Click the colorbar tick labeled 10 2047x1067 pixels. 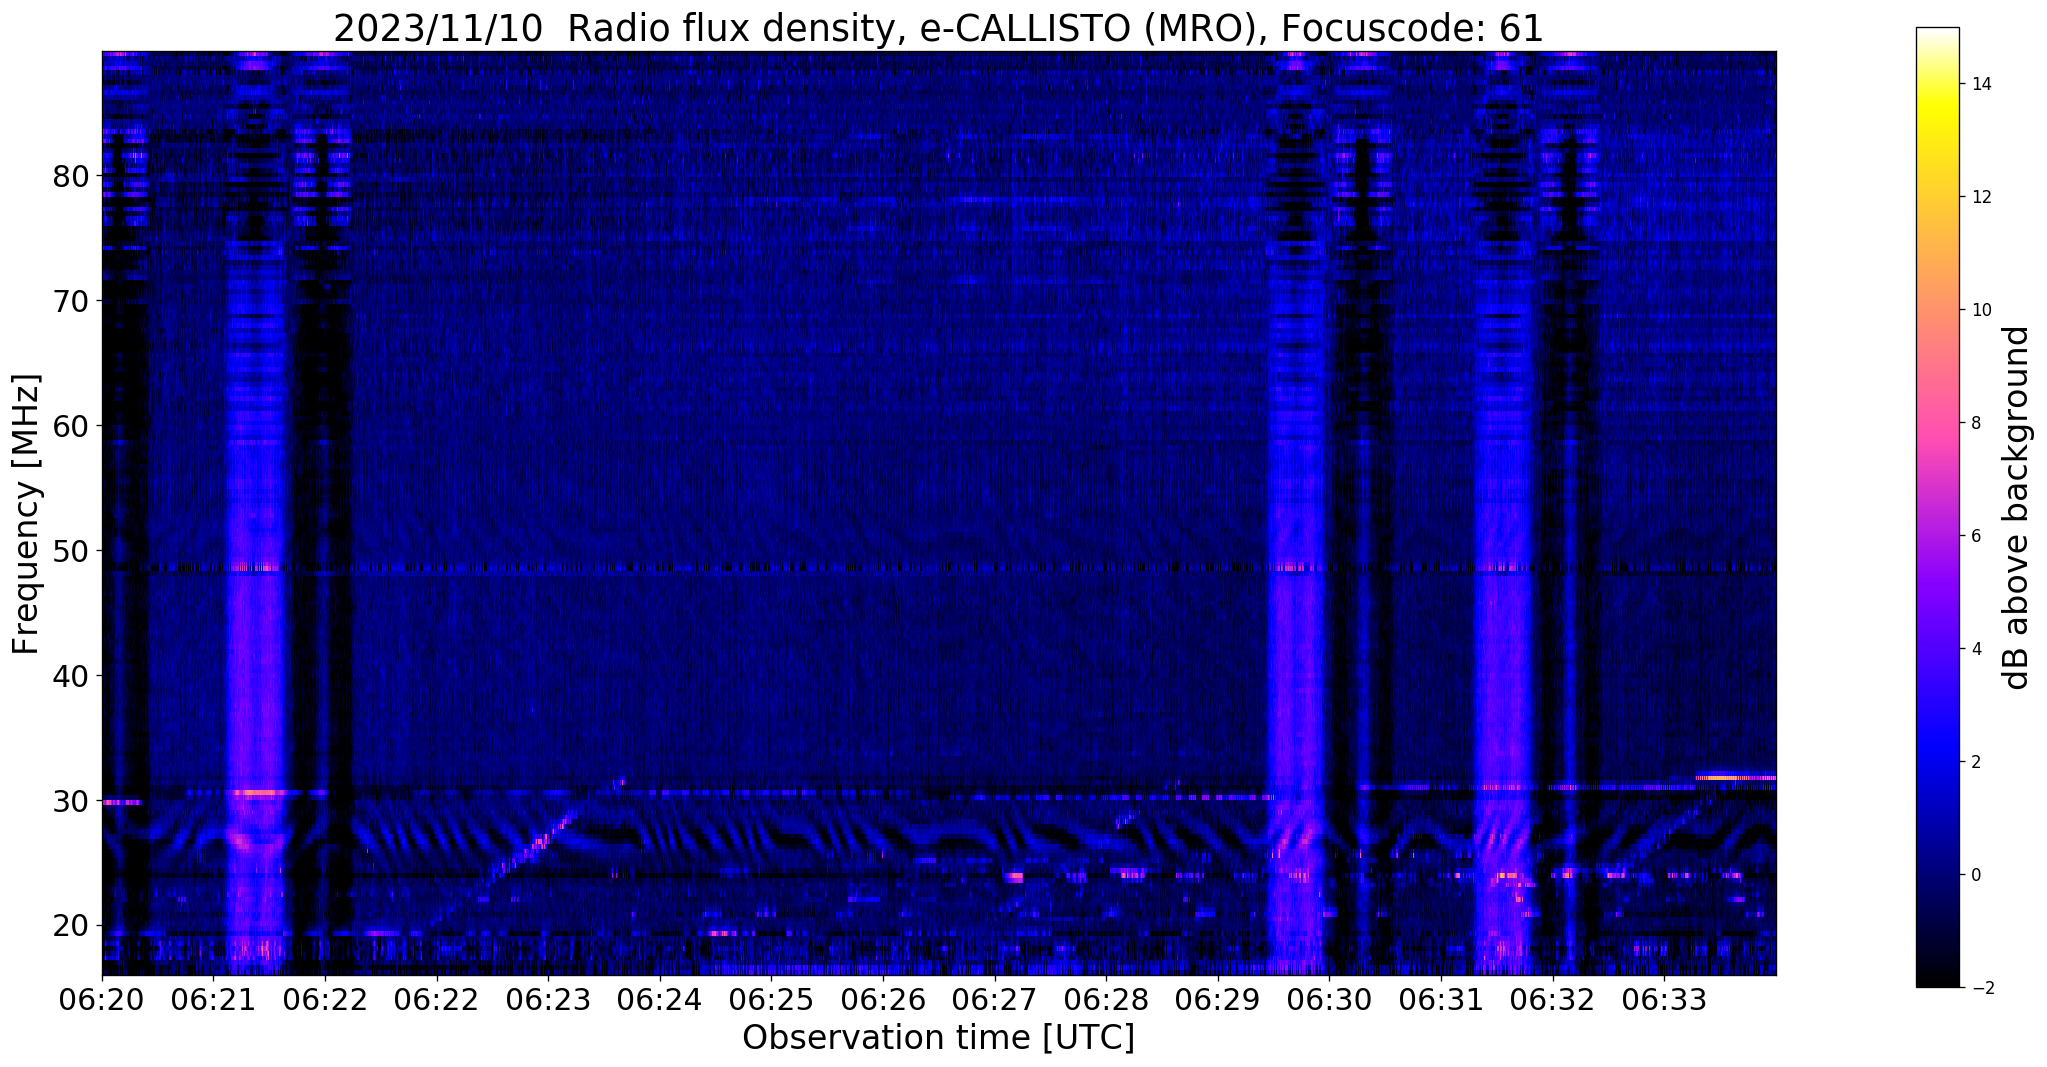pos(1980,310)
